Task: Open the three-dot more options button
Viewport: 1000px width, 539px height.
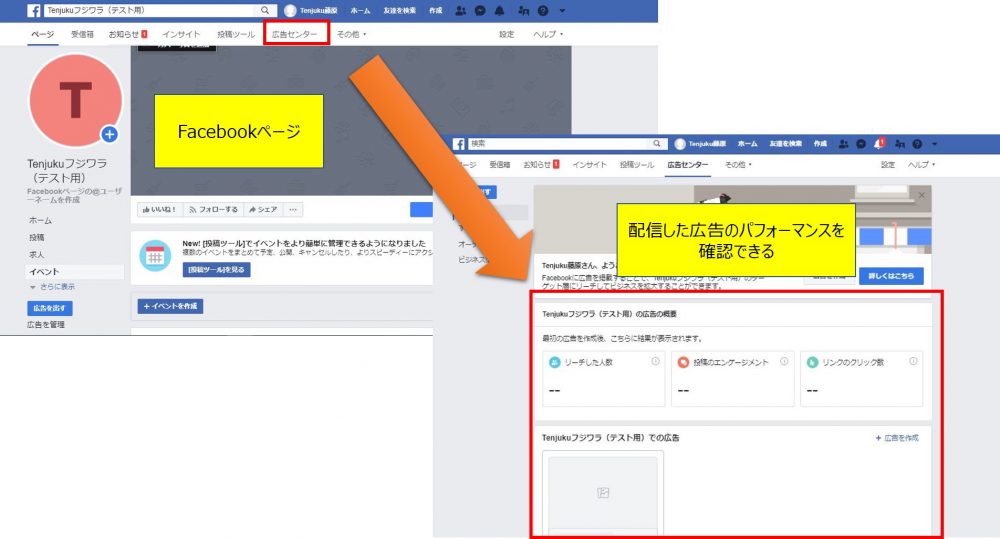Action: pyautogui.click(x=293, y=209)
